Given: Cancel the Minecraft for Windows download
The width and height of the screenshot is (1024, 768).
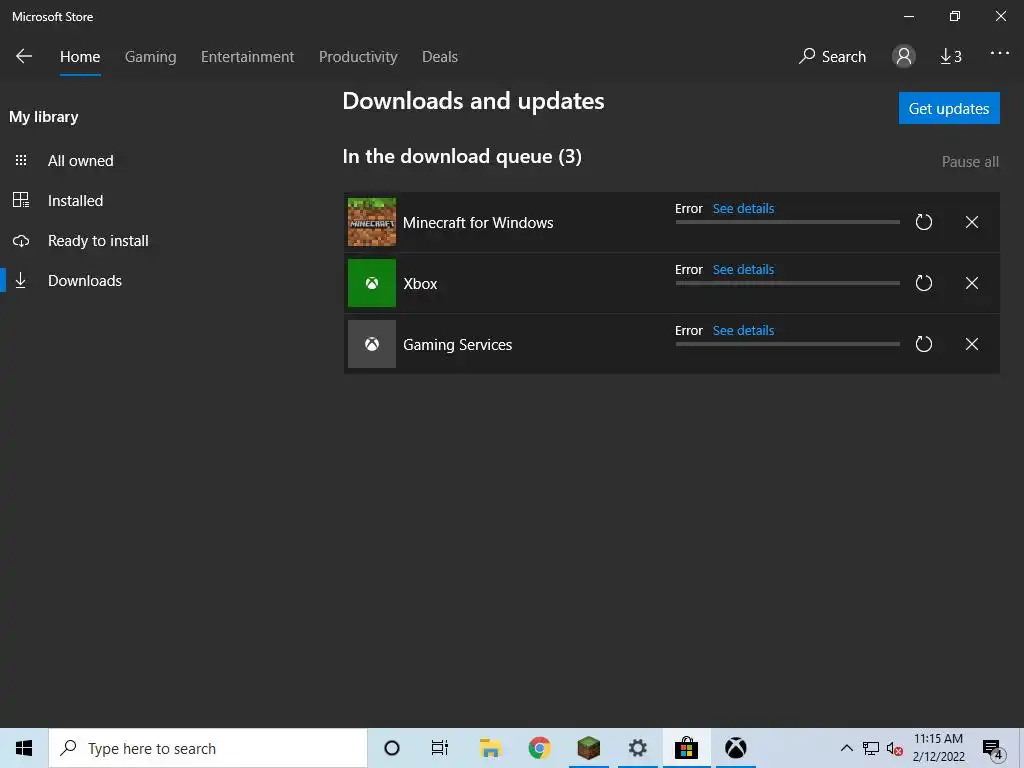Looking at the screenshot, I should tap(972, 222).
